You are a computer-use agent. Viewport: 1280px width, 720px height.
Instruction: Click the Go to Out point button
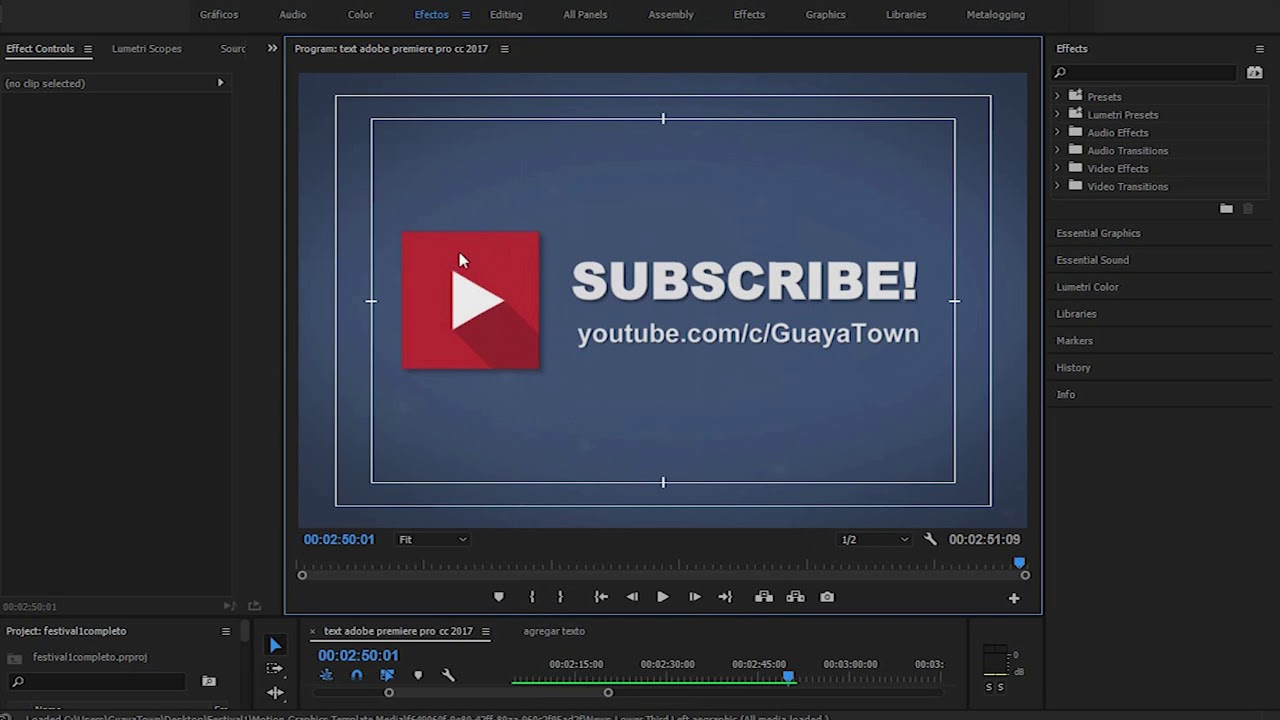[x=725, y=597]
